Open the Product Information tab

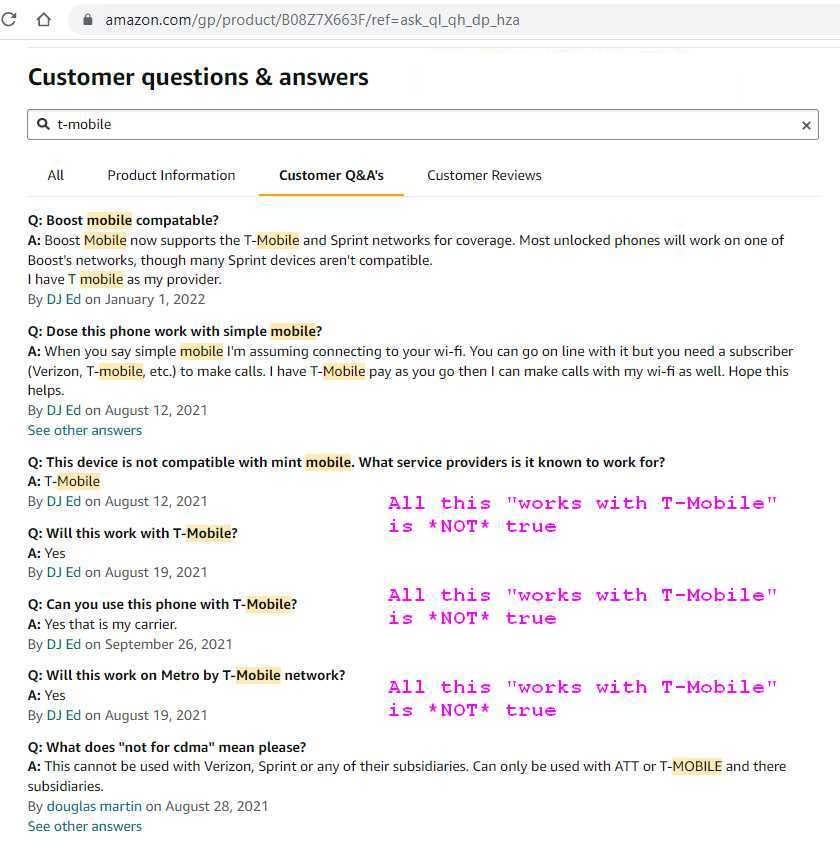[171, 175]
